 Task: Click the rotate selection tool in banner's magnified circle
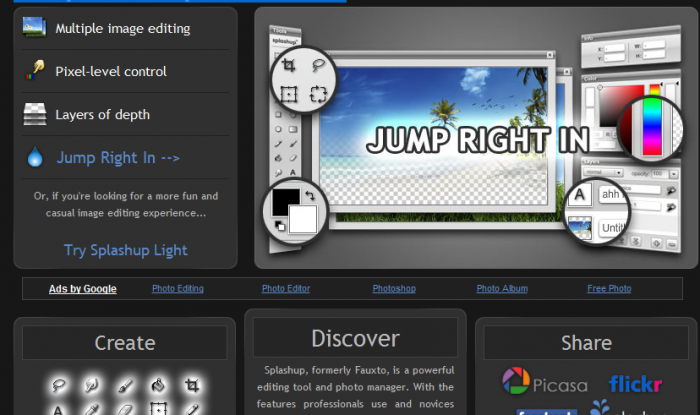tap(318, 94)
